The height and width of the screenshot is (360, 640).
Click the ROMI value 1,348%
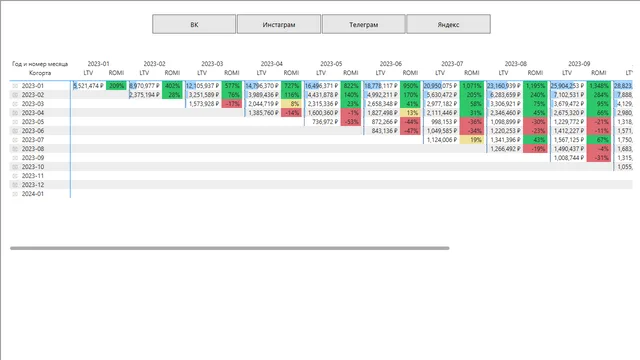[599, 86]
